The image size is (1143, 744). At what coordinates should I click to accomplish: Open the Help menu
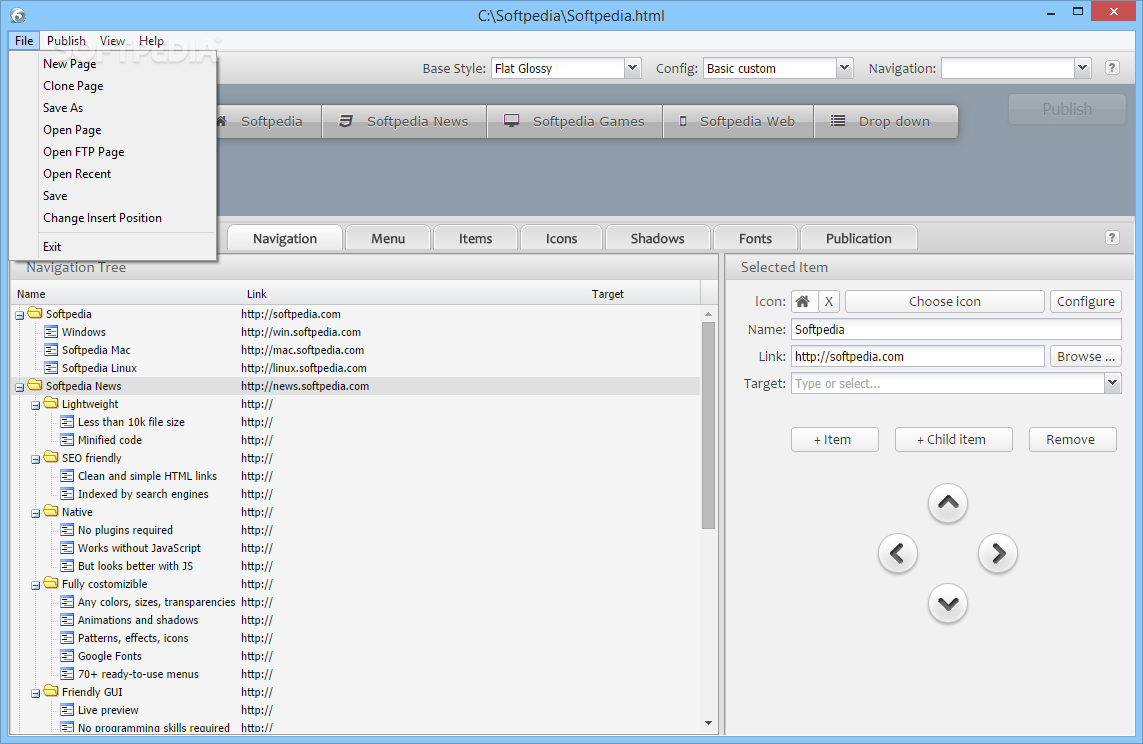pyautogui.click(x=152, y=41)
